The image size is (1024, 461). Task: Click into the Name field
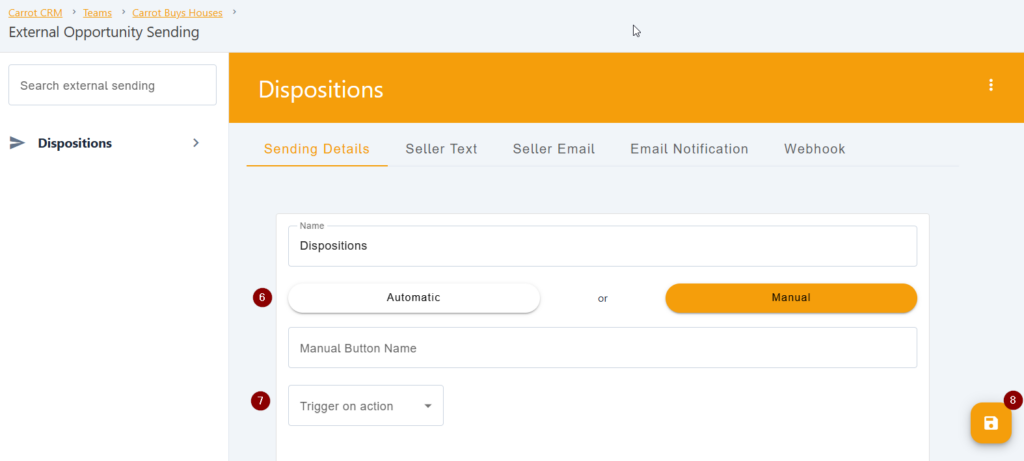coord(602,246)
